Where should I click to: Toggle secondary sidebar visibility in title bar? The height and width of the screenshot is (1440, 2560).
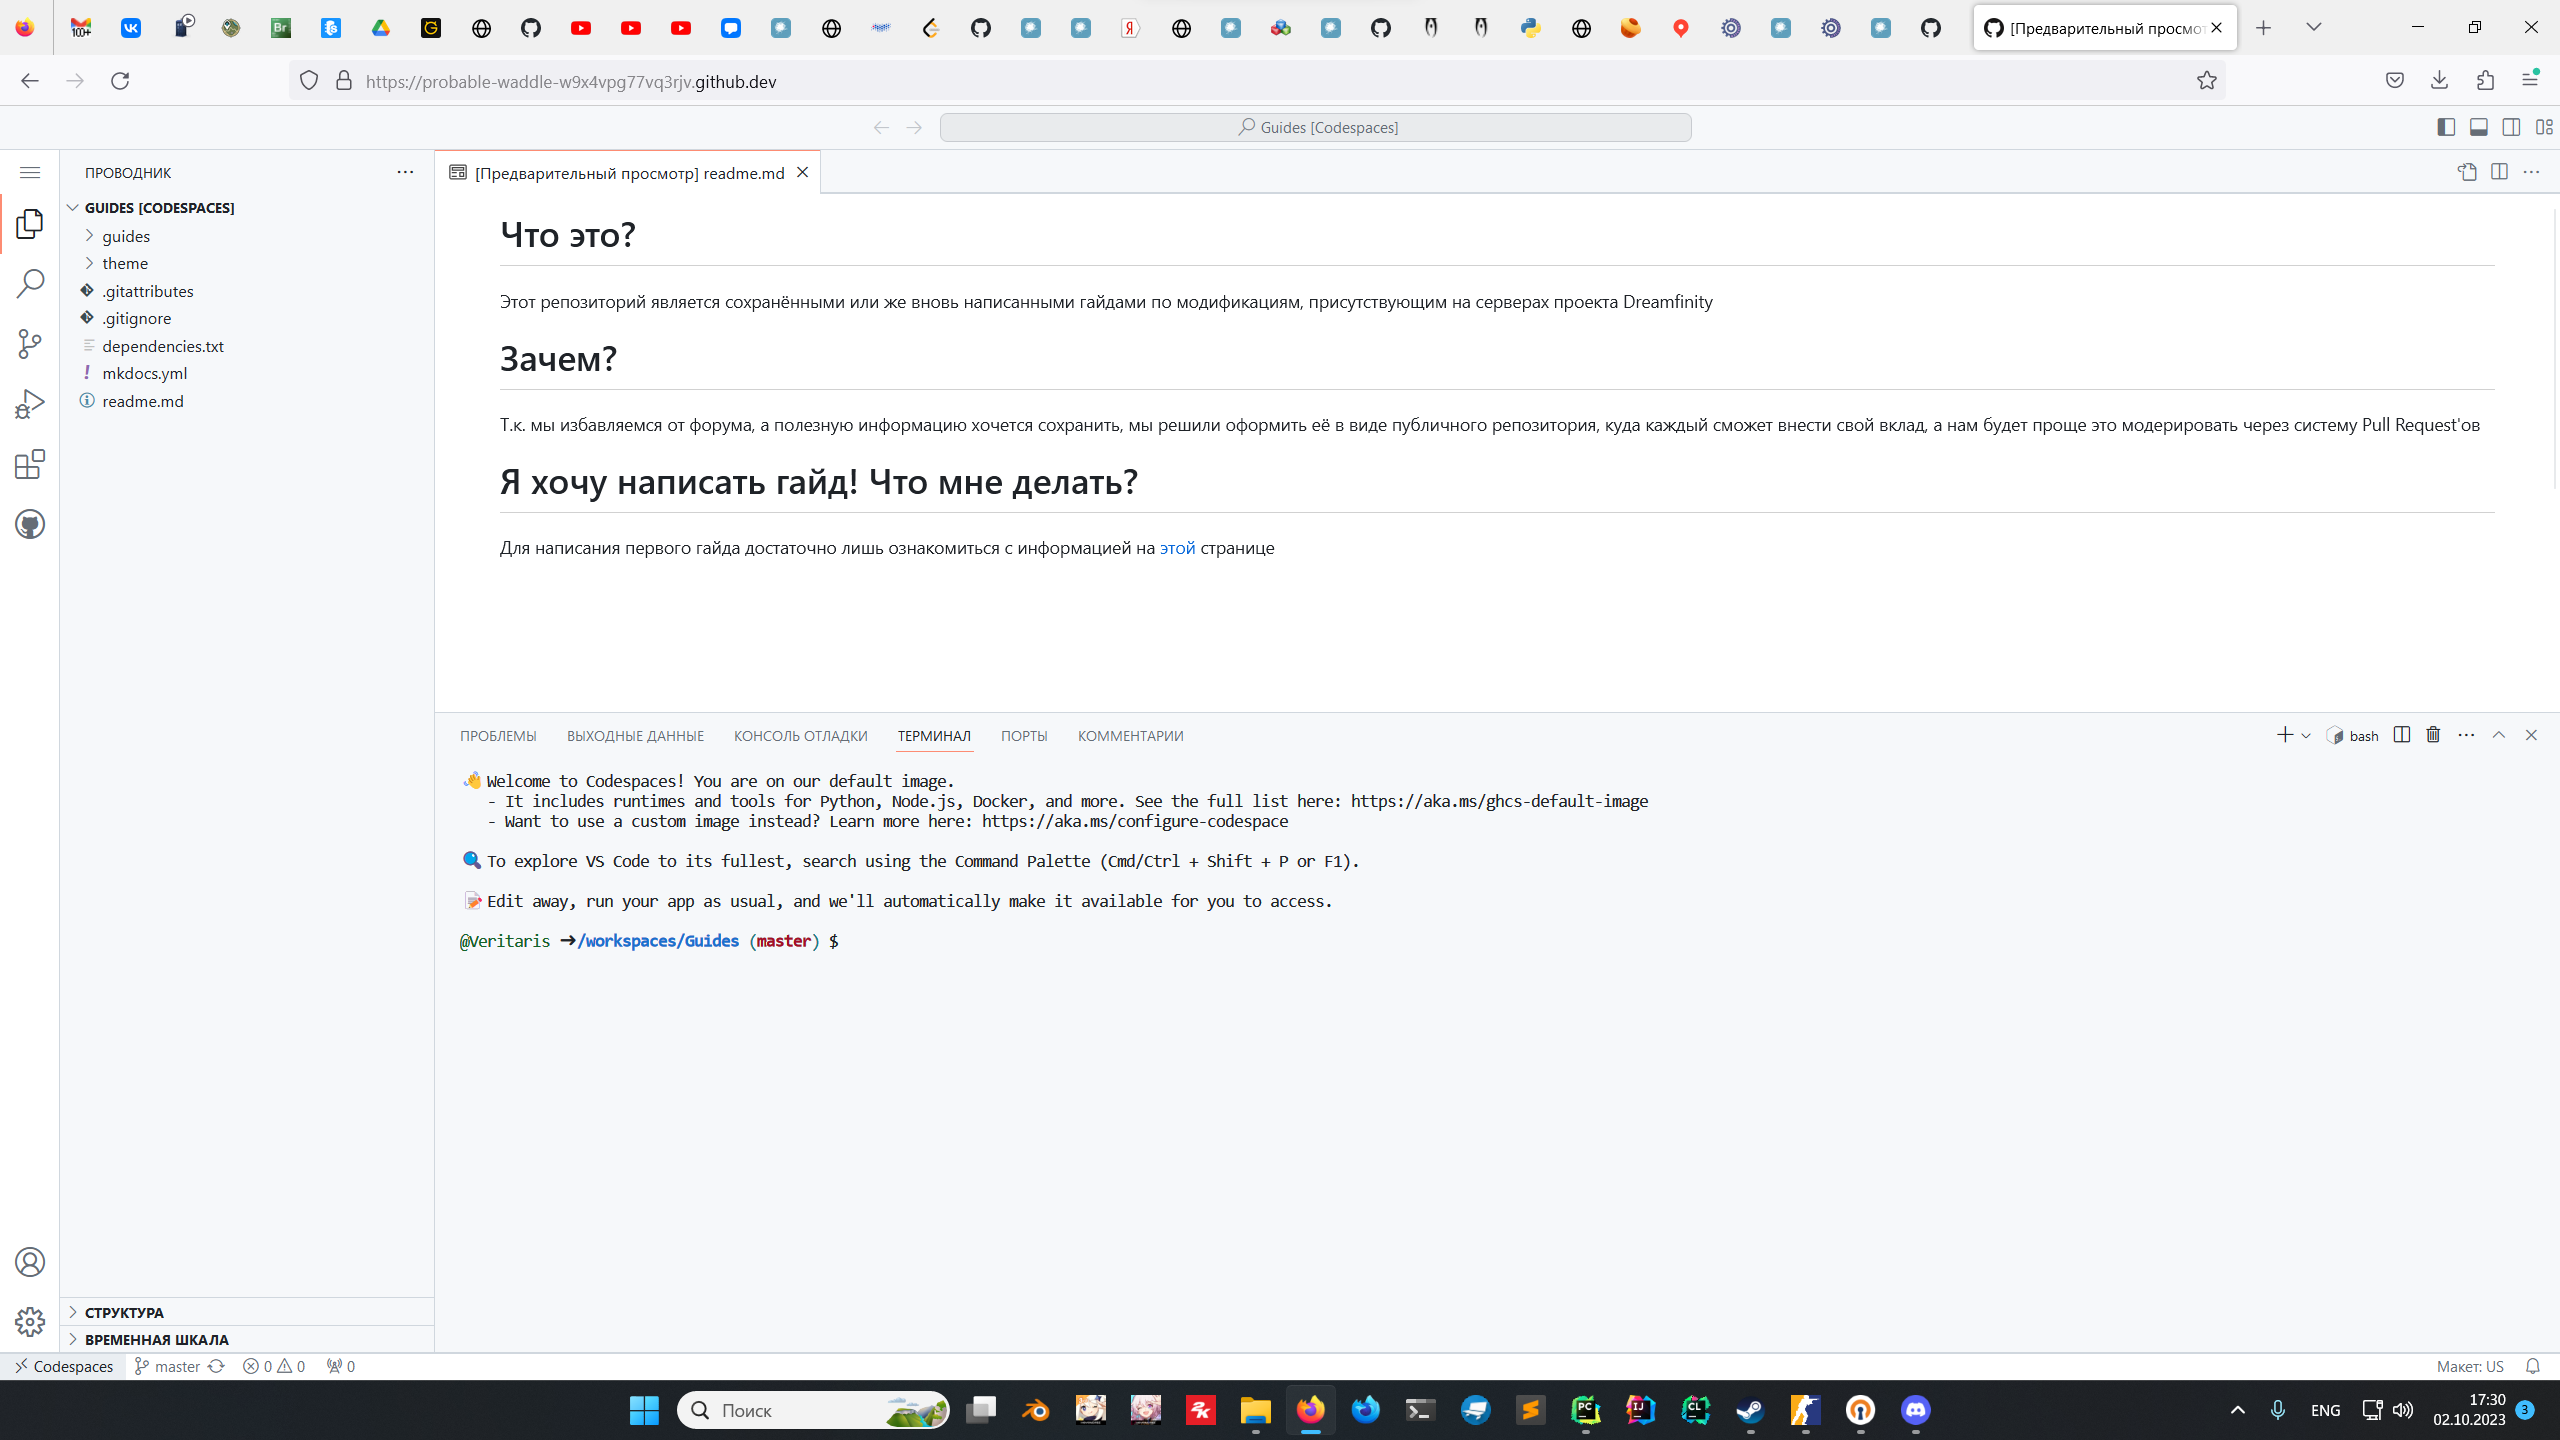click(x=2511, y=127)
